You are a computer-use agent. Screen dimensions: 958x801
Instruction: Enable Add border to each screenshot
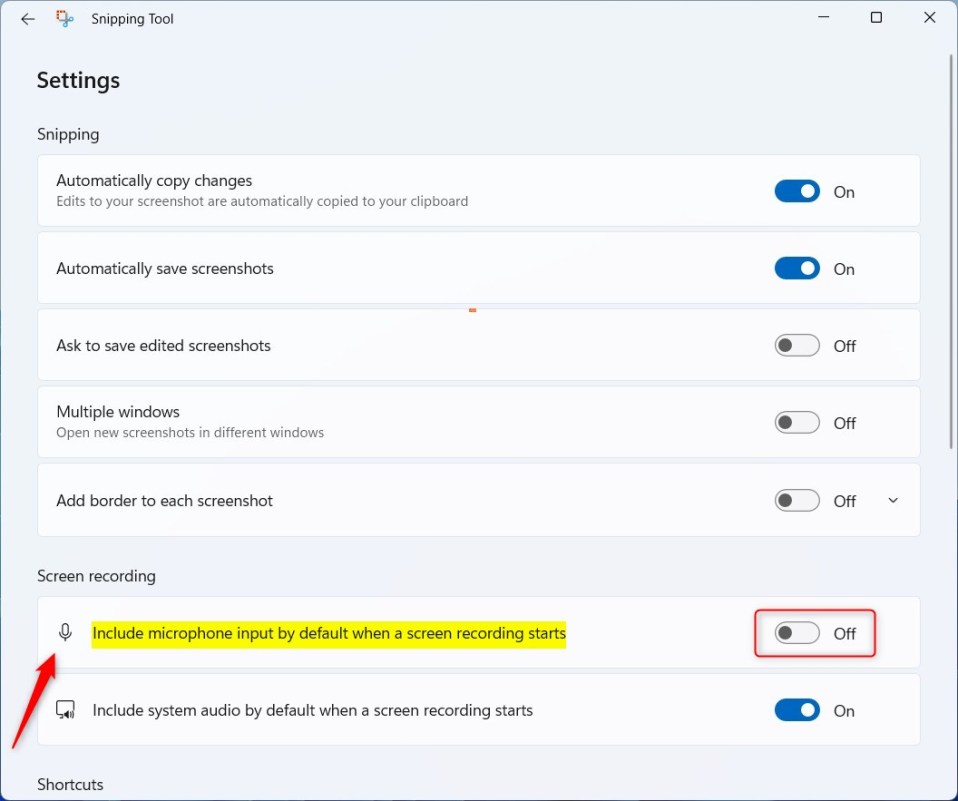(x=797, y=500)
